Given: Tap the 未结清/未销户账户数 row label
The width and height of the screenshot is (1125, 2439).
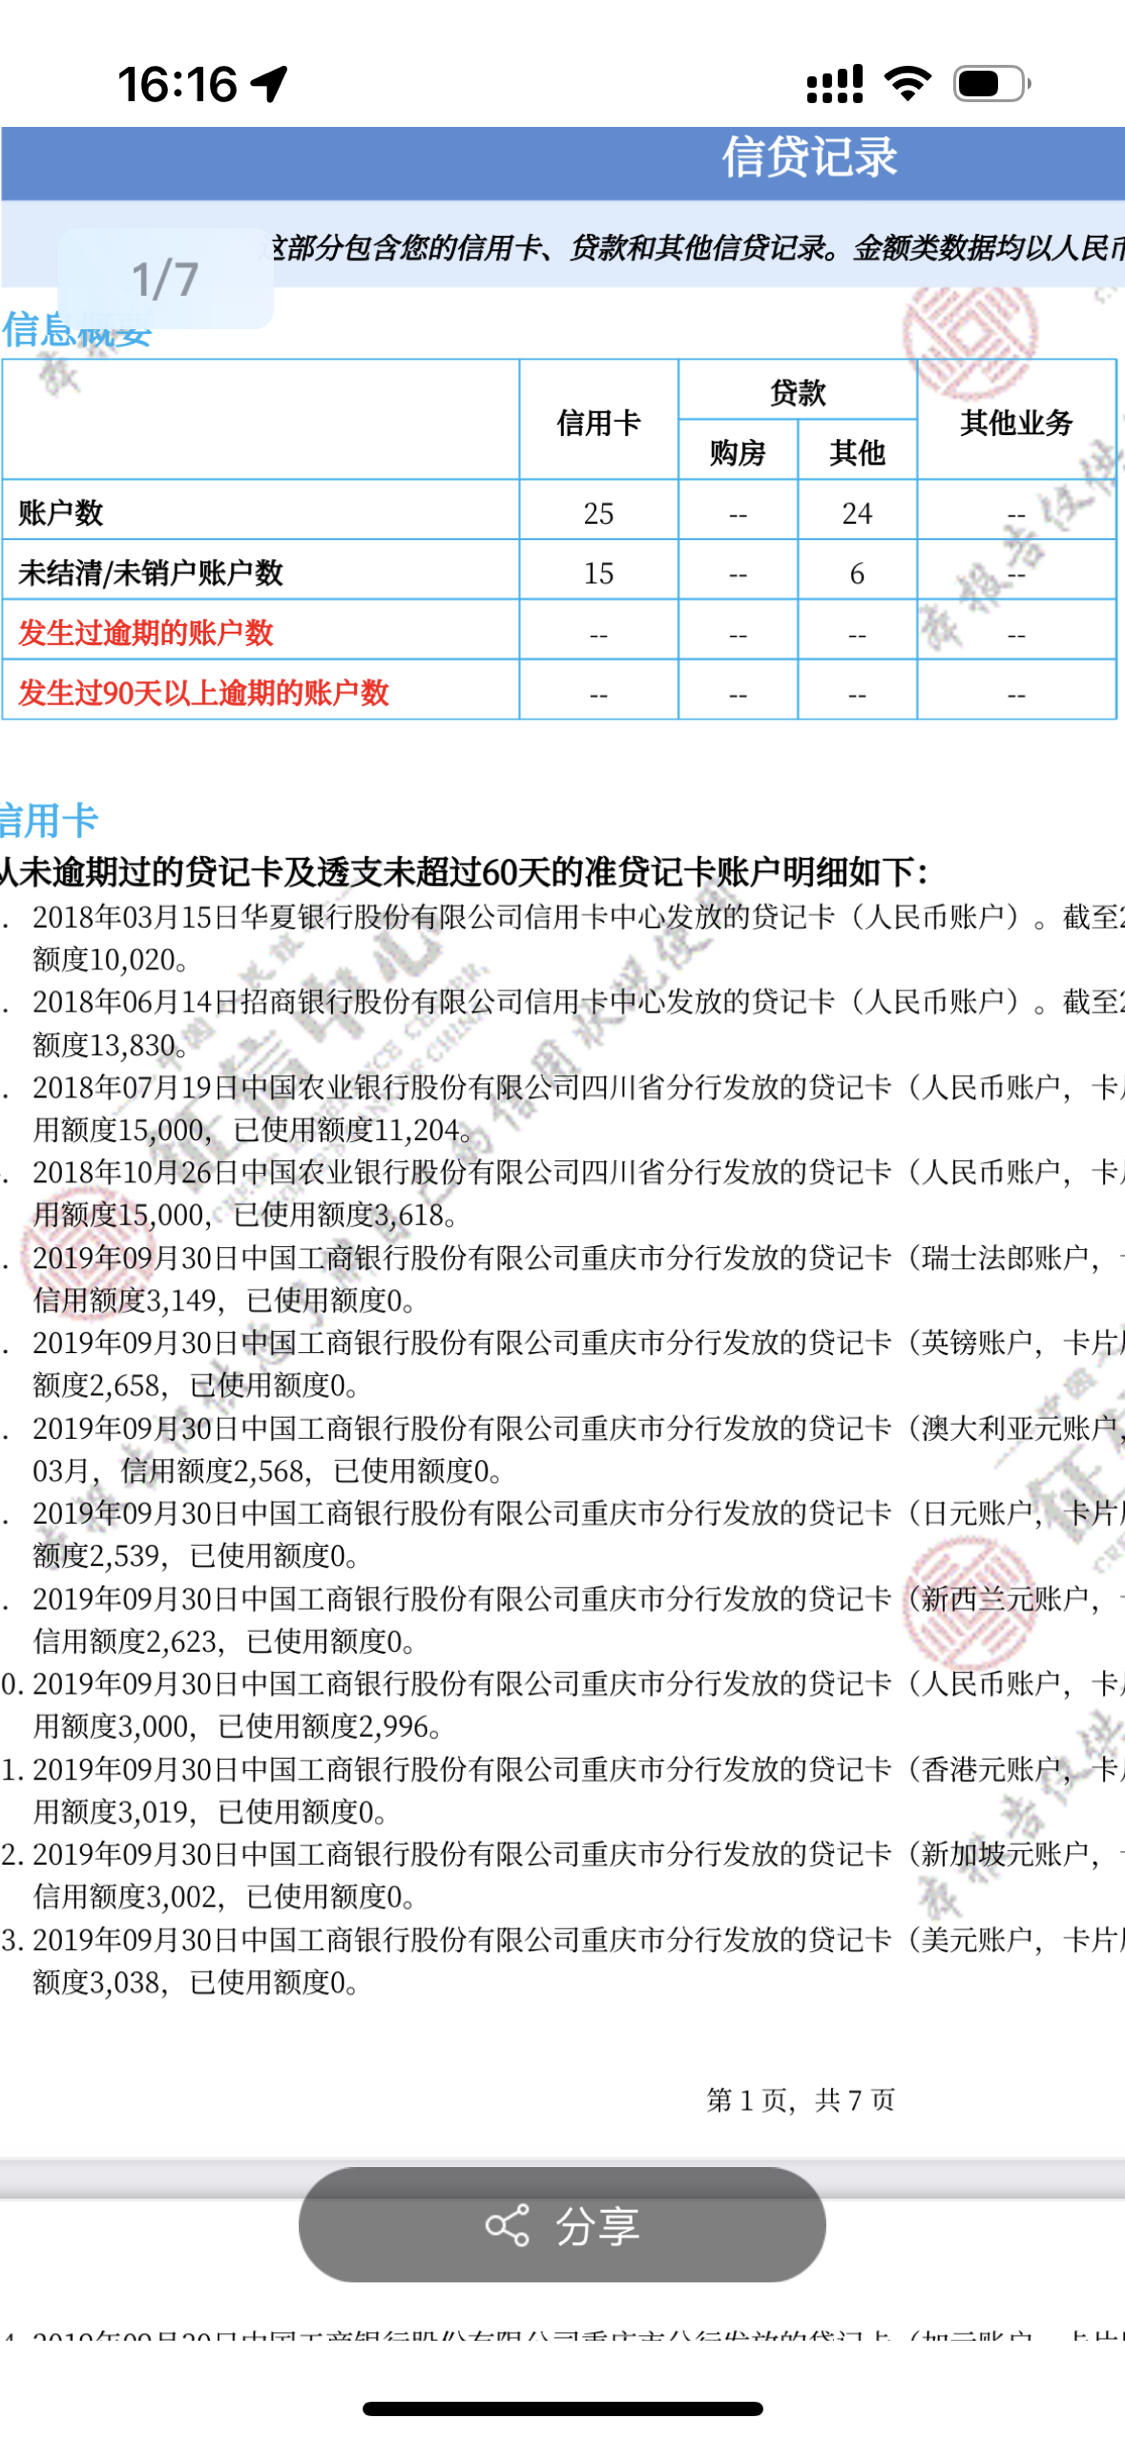Looking at the screenshot, I should (151, 573).
